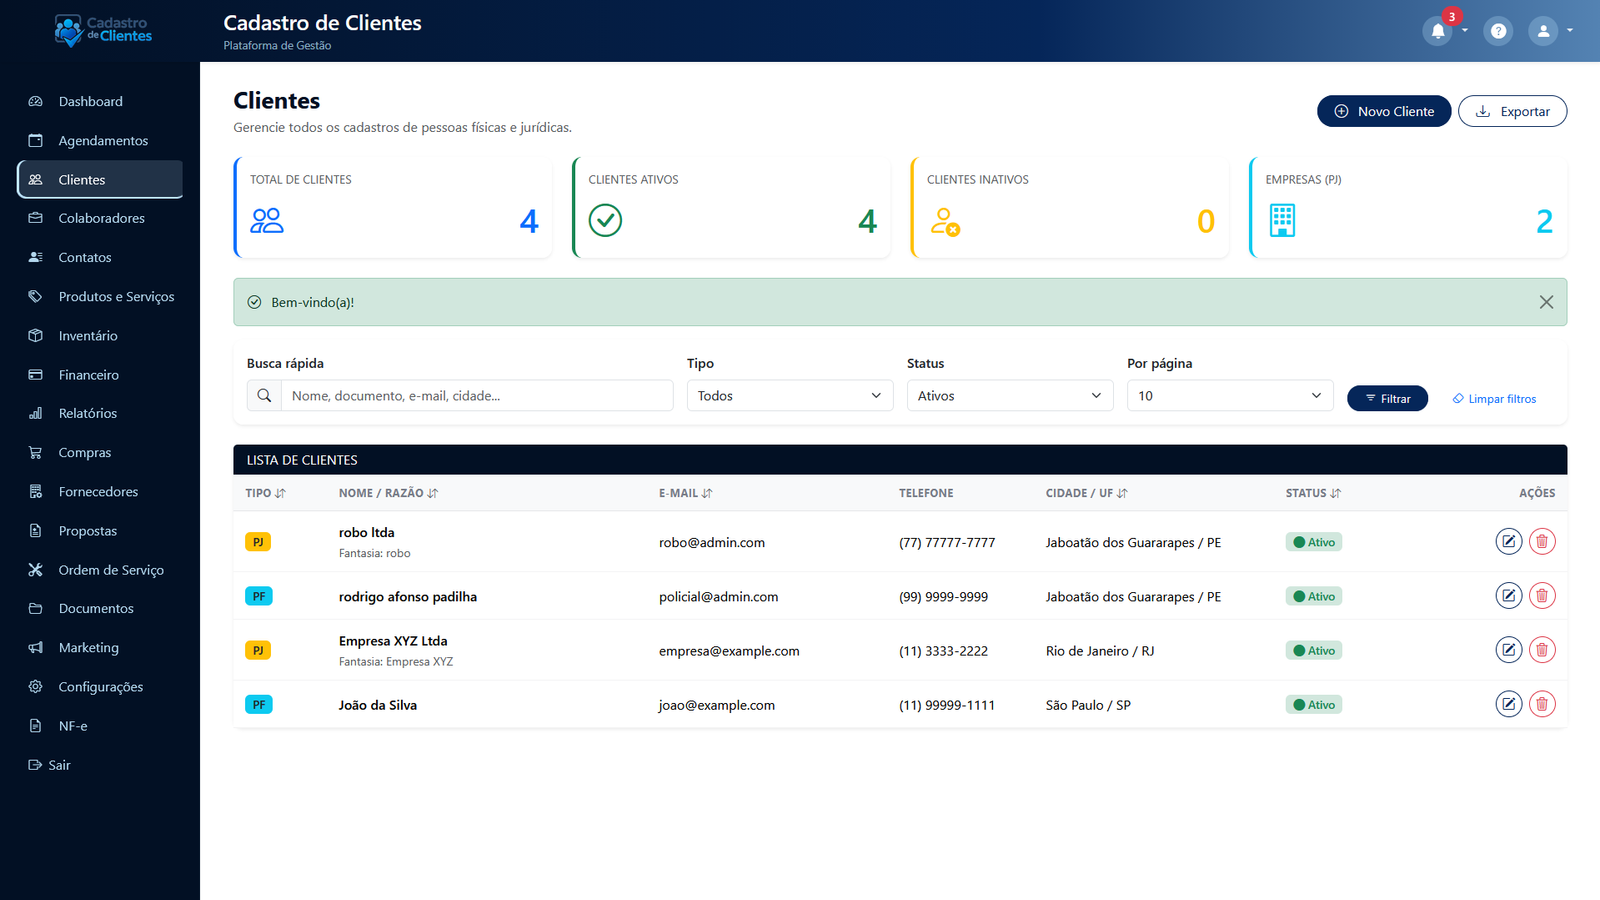
Task: Click the PF badge on João da Silva row
Action: (258, 703)
